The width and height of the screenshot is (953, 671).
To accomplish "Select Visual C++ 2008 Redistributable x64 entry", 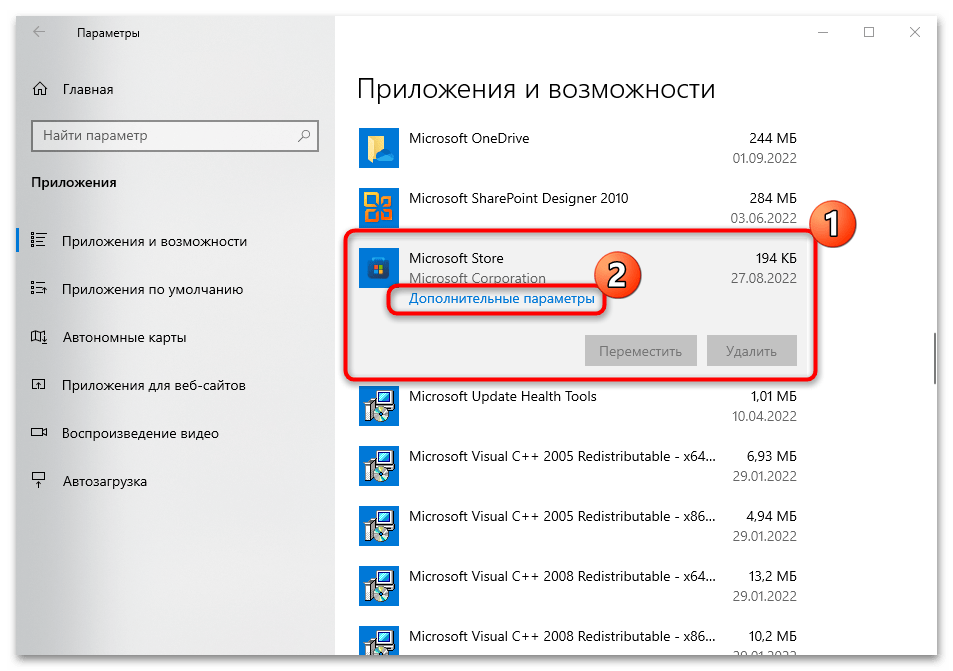I will pyautogui.click(x=577, y=586).
